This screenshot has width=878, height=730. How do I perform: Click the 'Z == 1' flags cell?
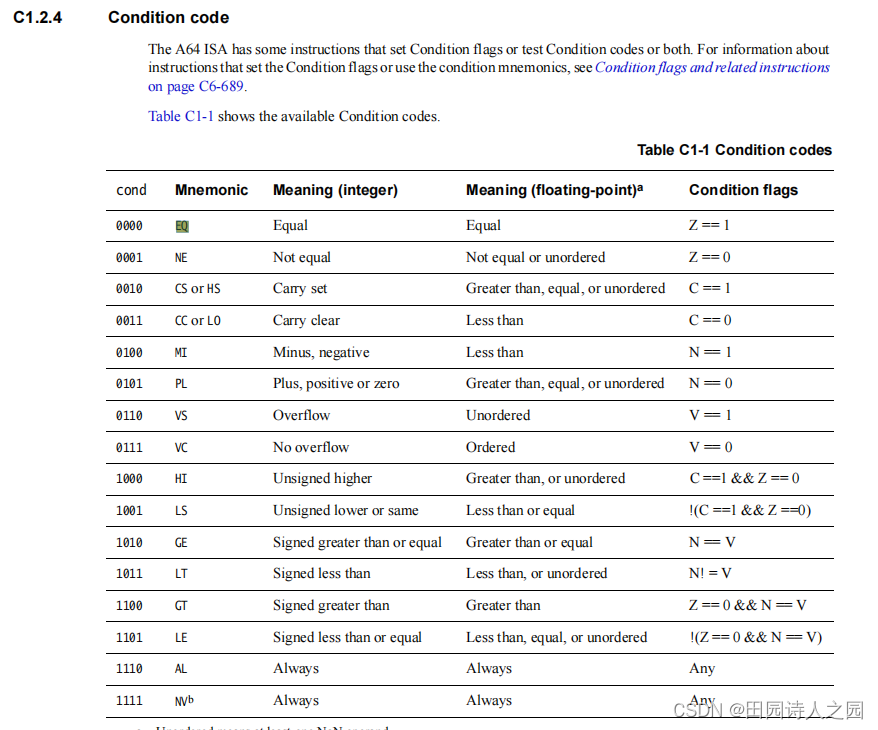709,225
